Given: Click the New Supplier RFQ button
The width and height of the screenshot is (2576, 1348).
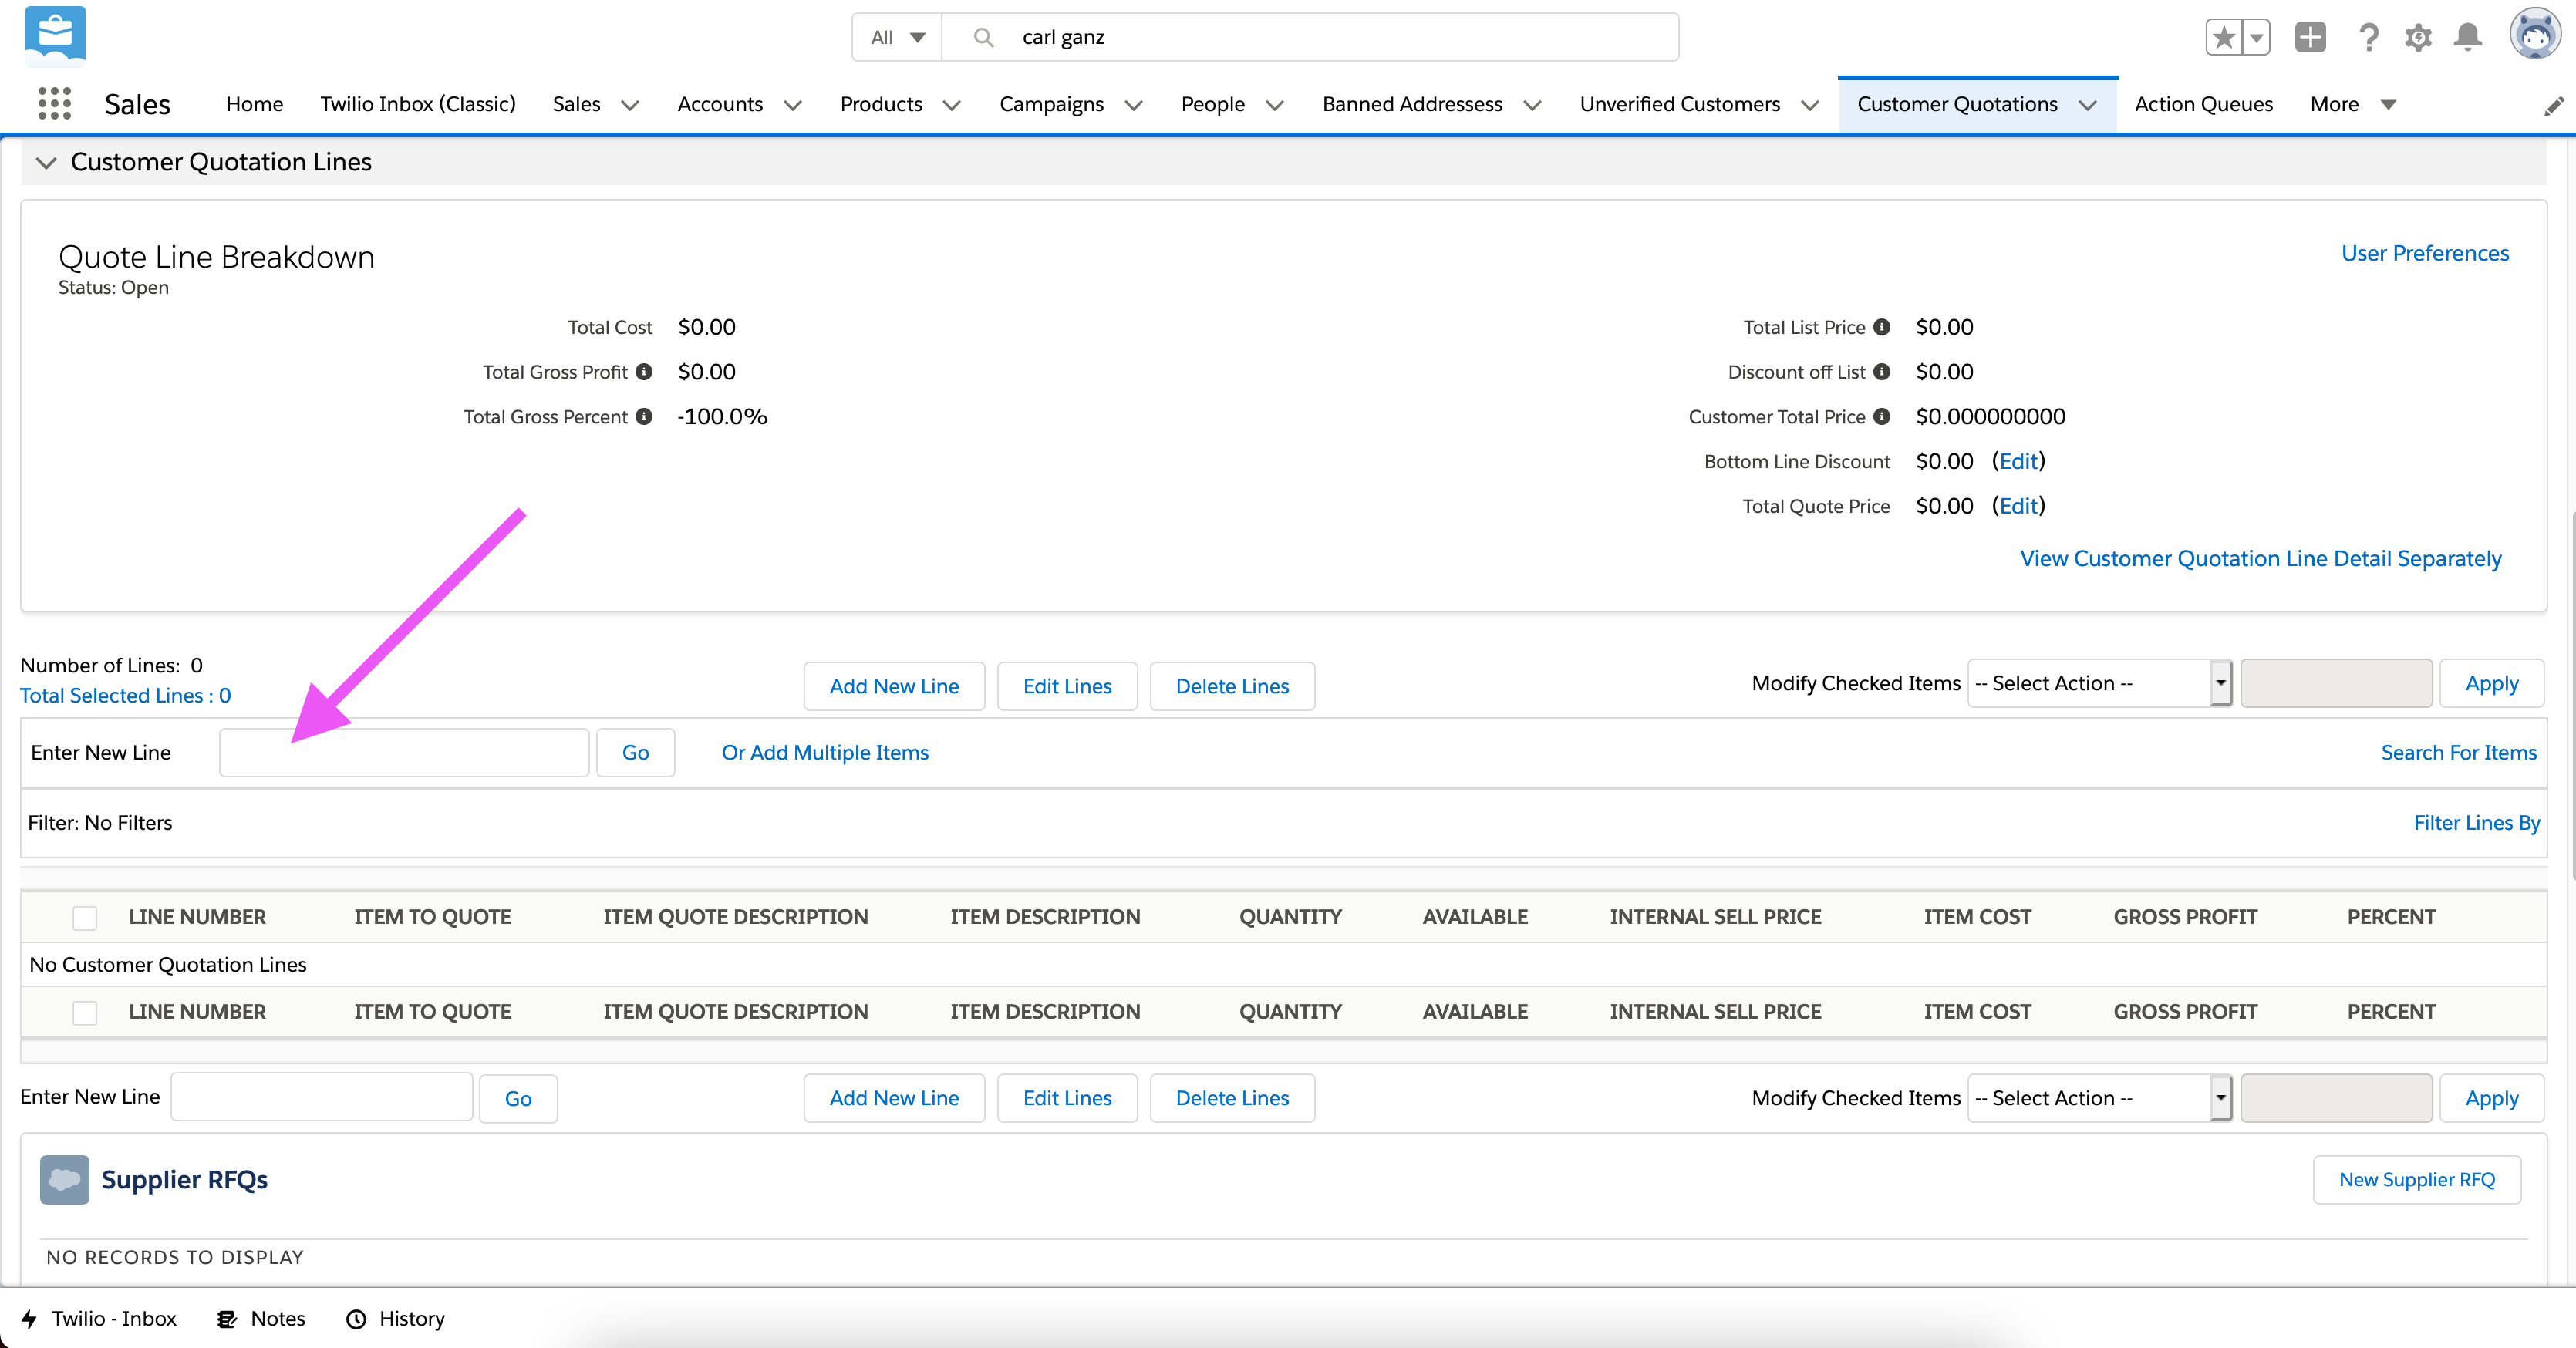Looking at the screenshot, I should click(x=2416, y=1180).
